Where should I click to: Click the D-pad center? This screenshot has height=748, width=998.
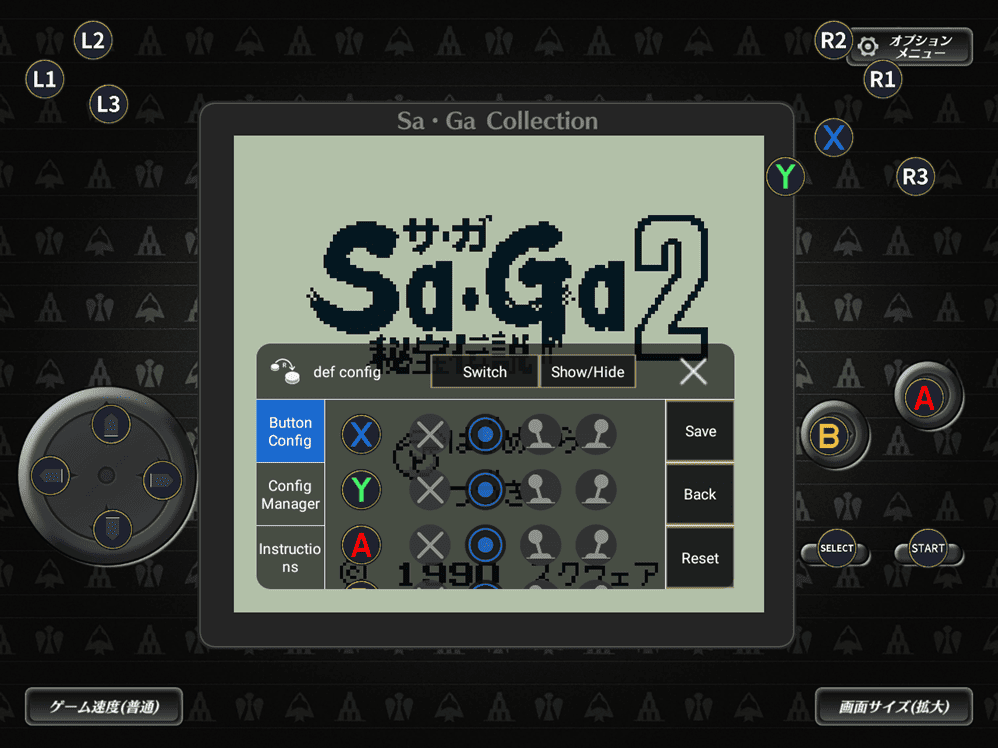(x=106, y=476)
